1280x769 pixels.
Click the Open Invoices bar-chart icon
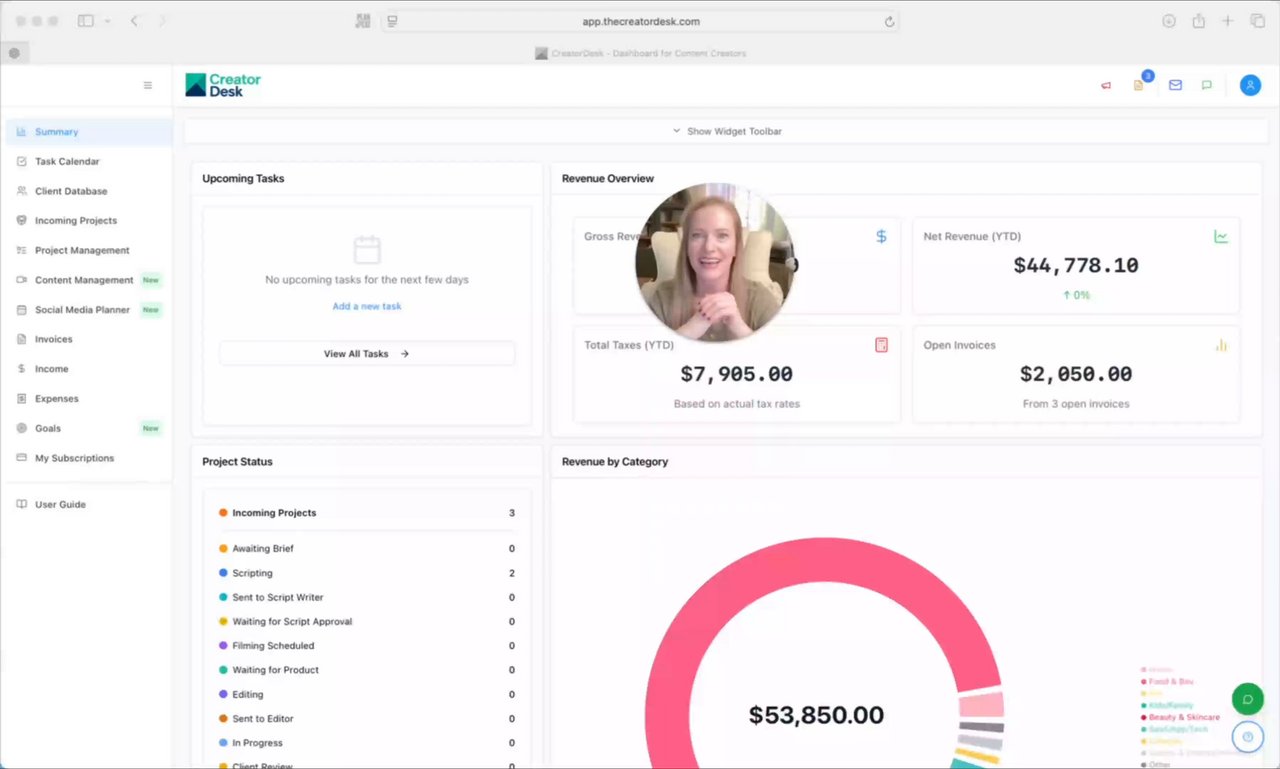click(1221, 345)
